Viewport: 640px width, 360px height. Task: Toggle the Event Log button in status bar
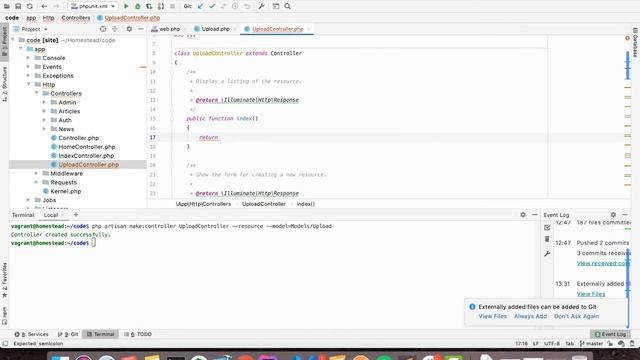[x=610, y=334]
